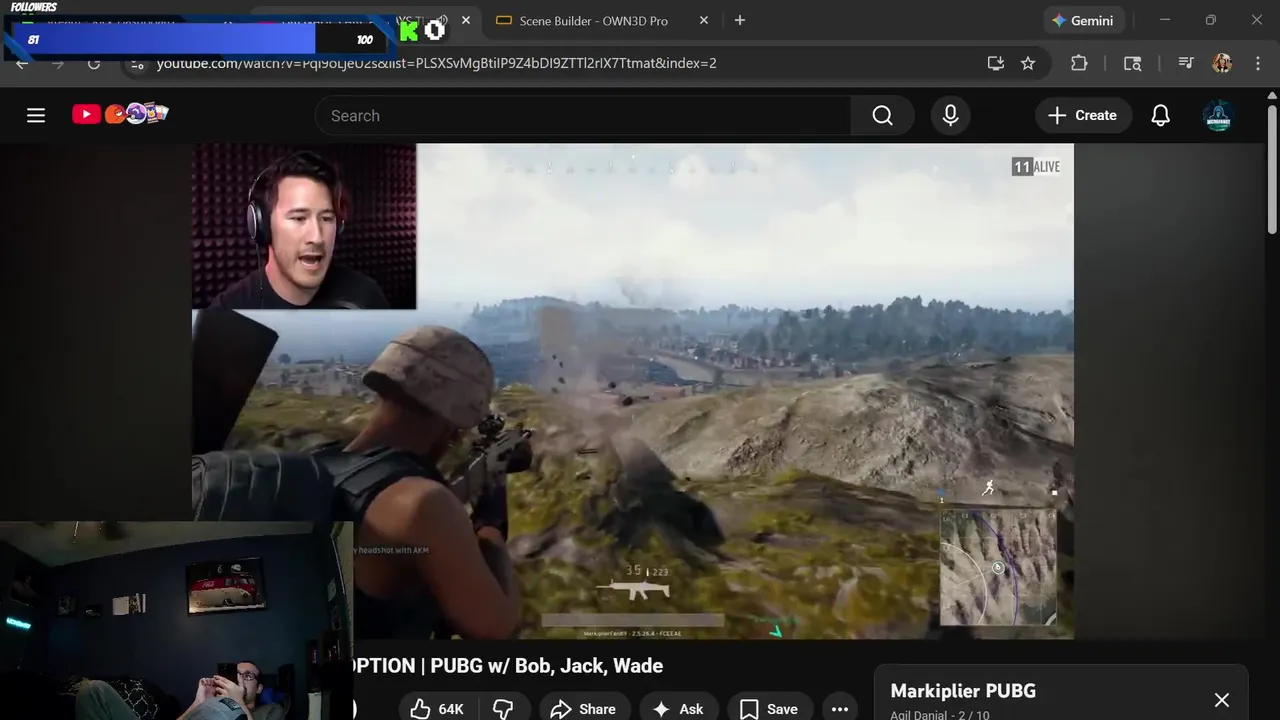Like the video showing 64K likes
This screenshot has height=720, width=1280.
(438, 709)
